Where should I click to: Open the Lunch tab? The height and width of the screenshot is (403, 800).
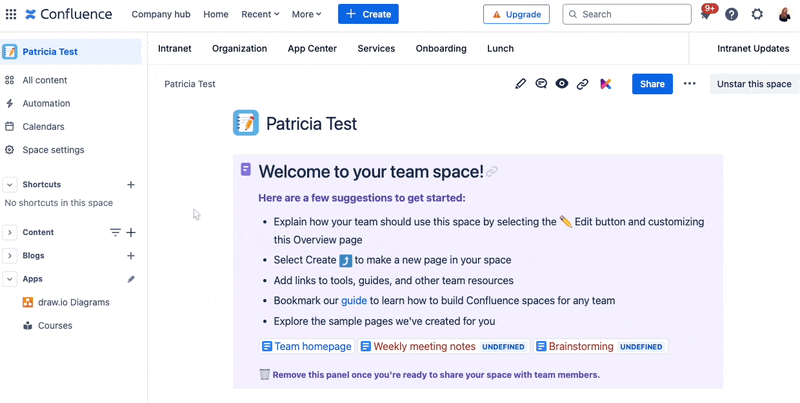coord(501,48)
